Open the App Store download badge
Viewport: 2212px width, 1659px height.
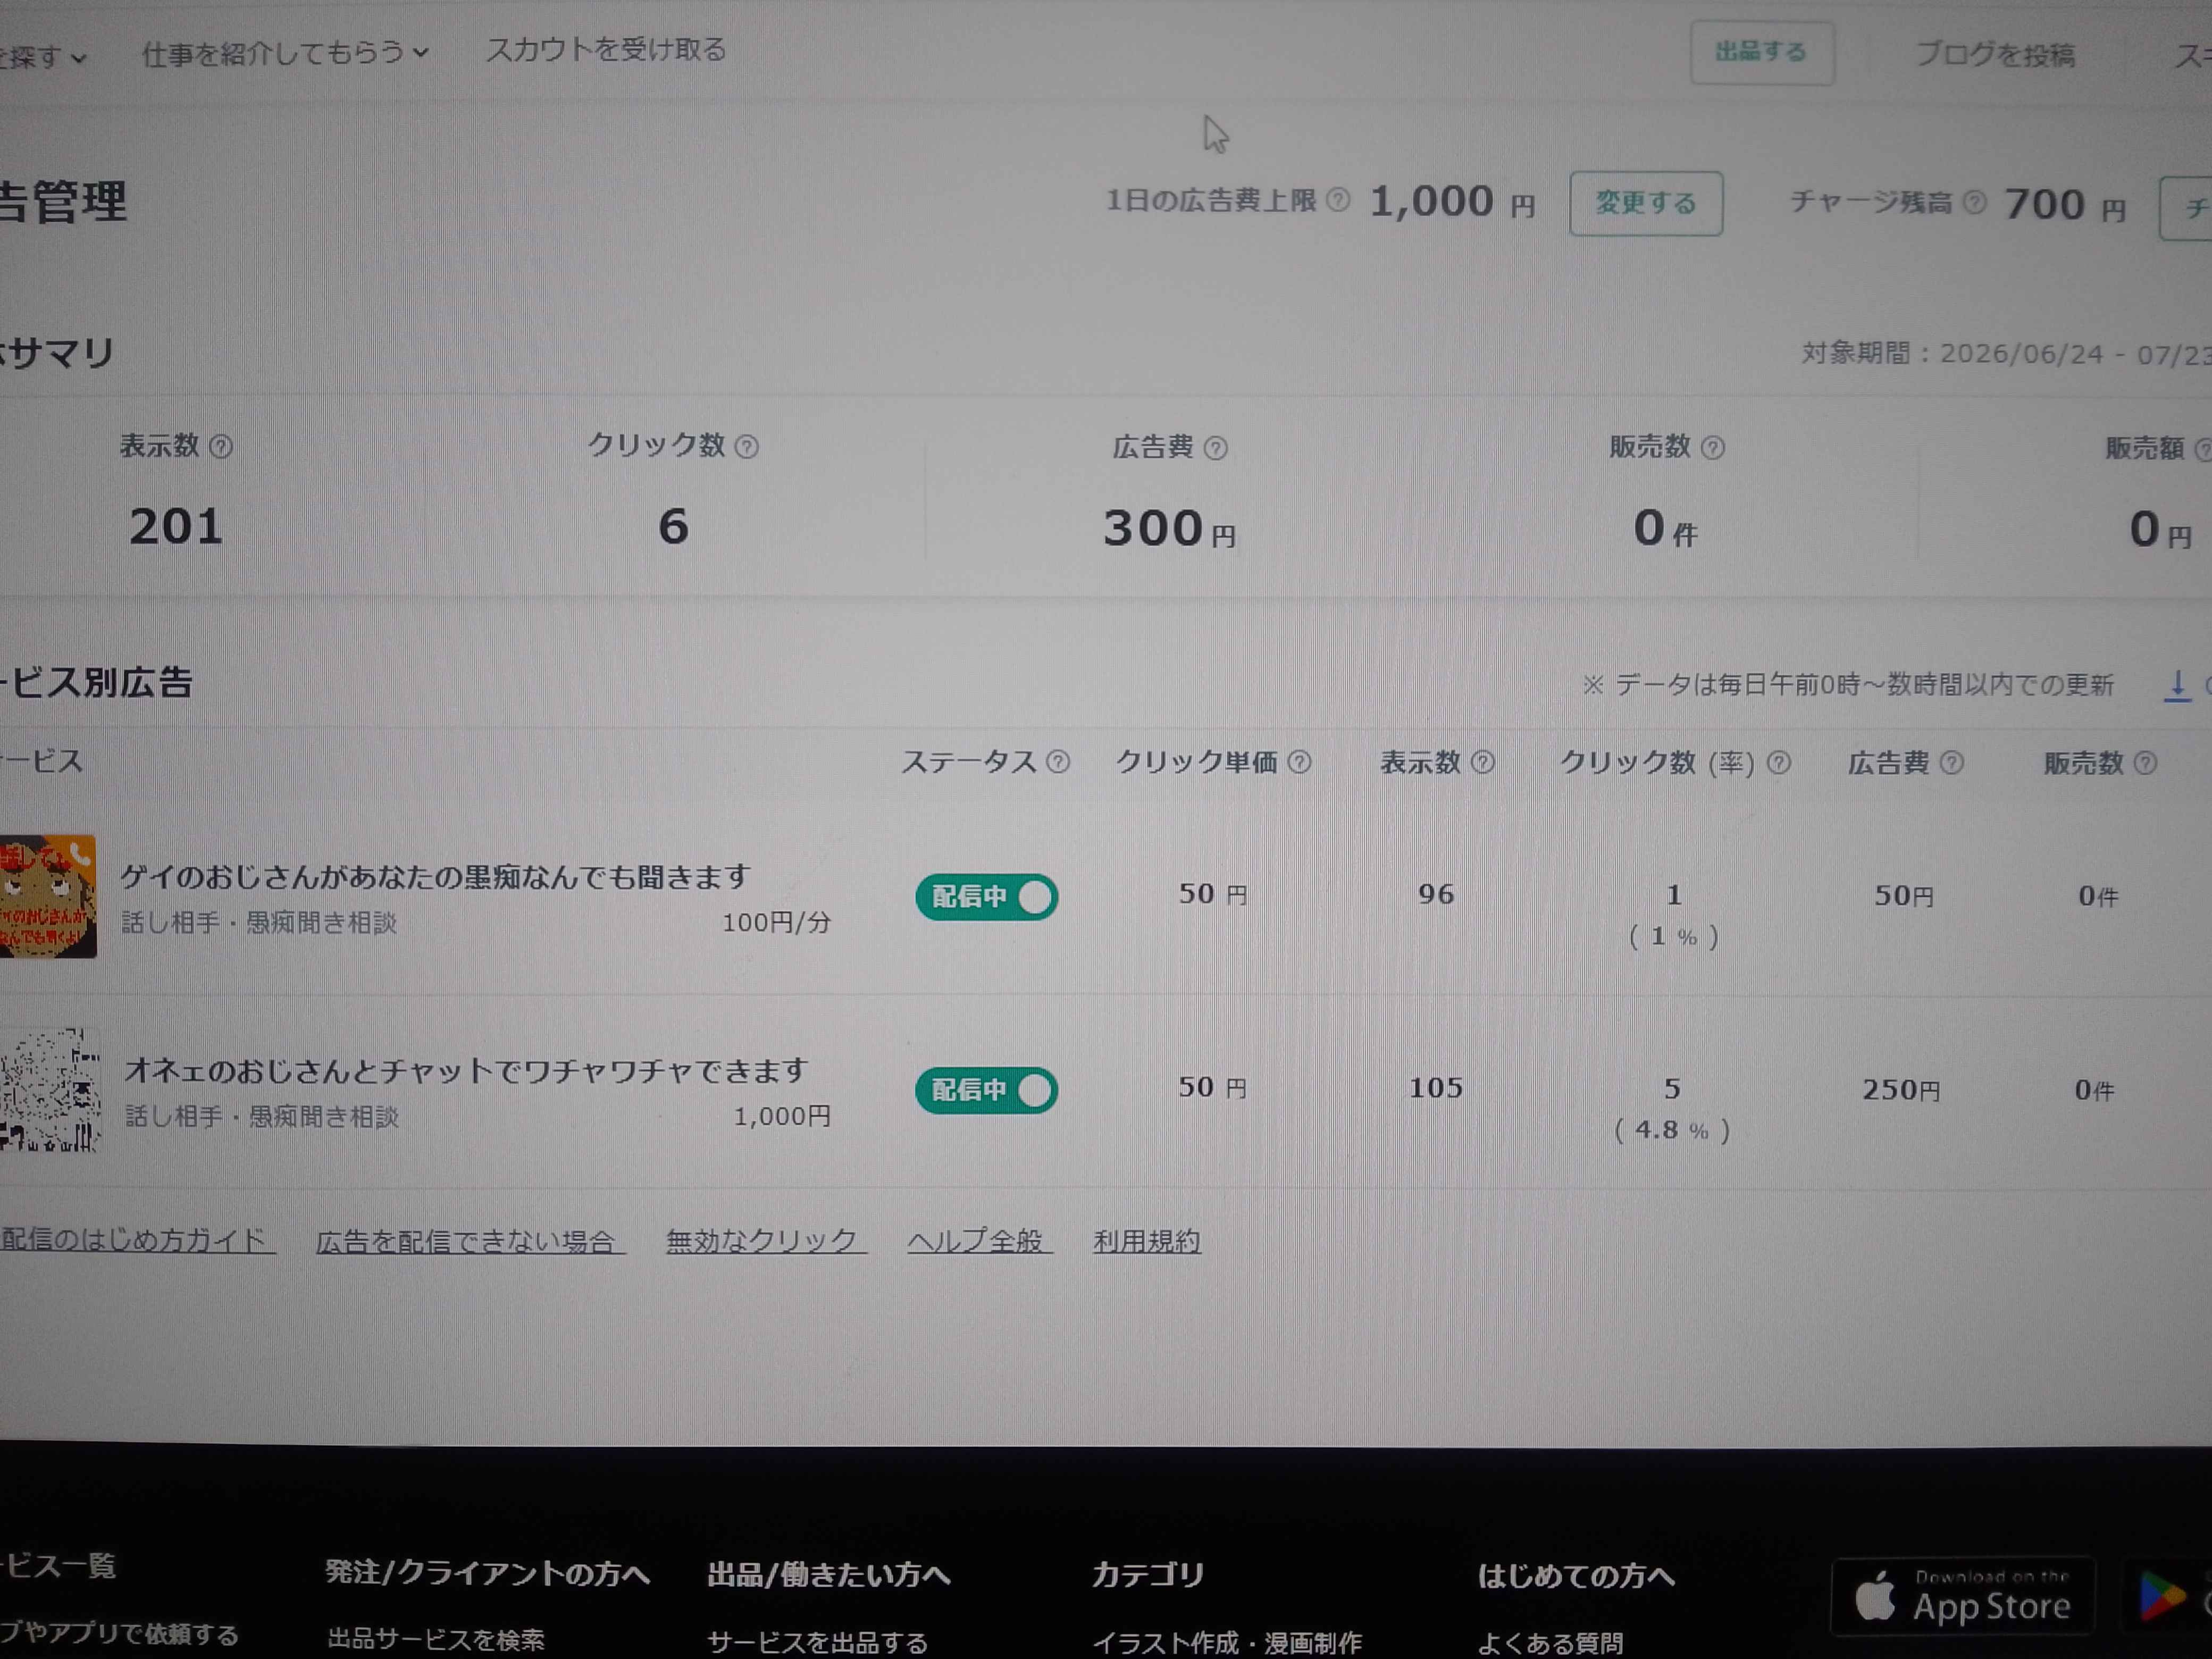pyautogui.click(x=1962, y=1596)
